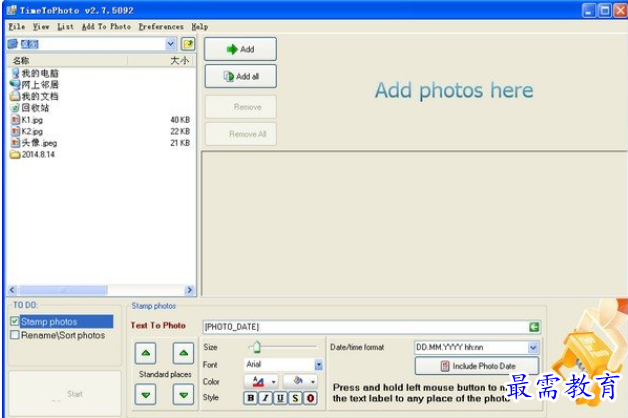Toggle Shadow (S) text style
Screen dimensions: 628x418
pyautogui.click(x=295, y=398)
